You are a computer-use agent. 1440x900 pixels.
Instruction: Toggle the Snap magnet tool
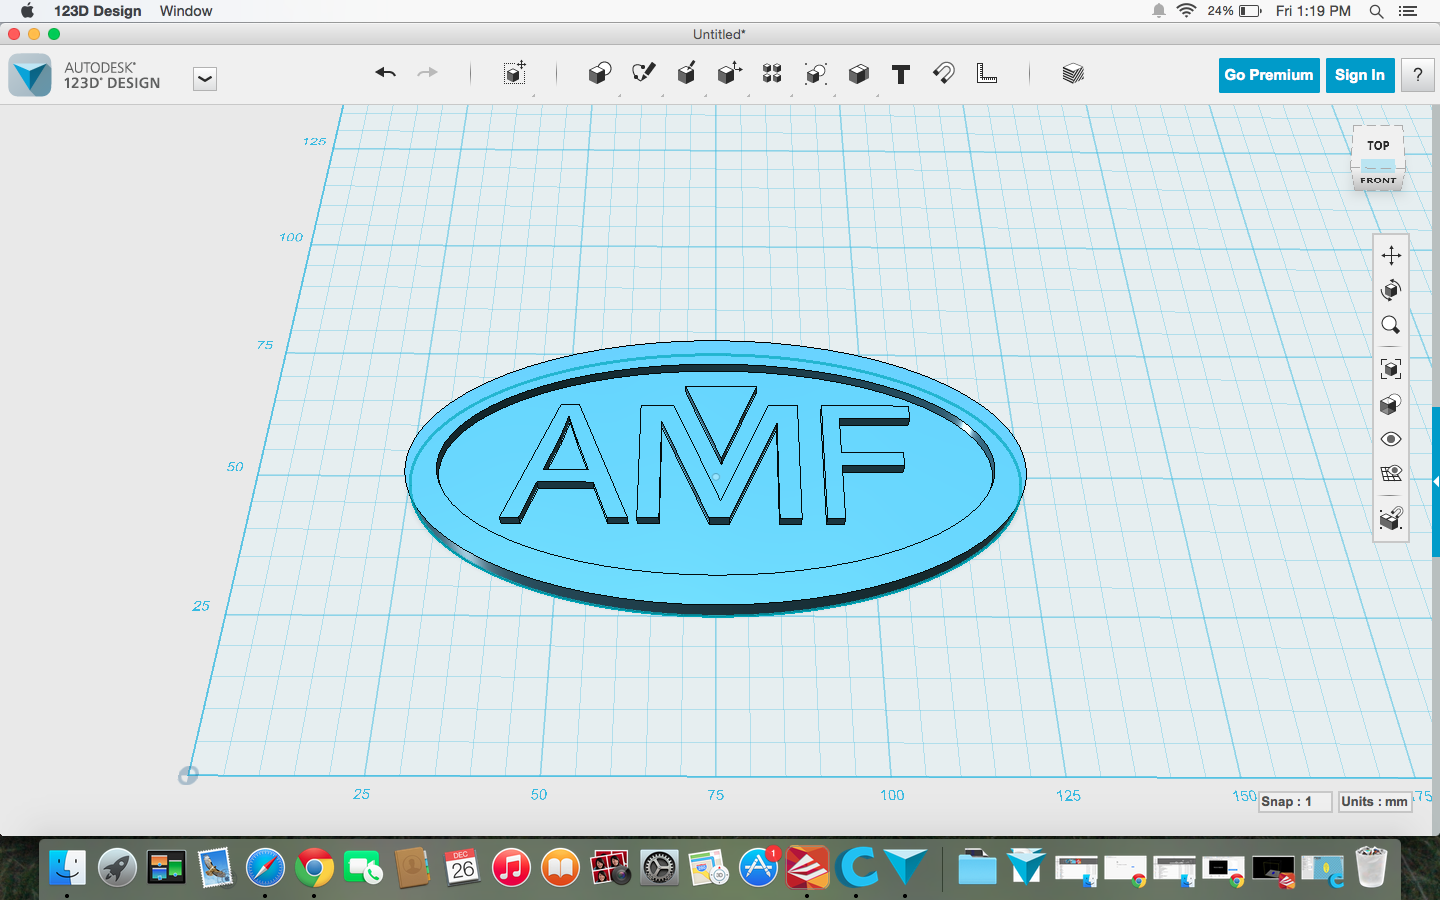coord(943,73)
